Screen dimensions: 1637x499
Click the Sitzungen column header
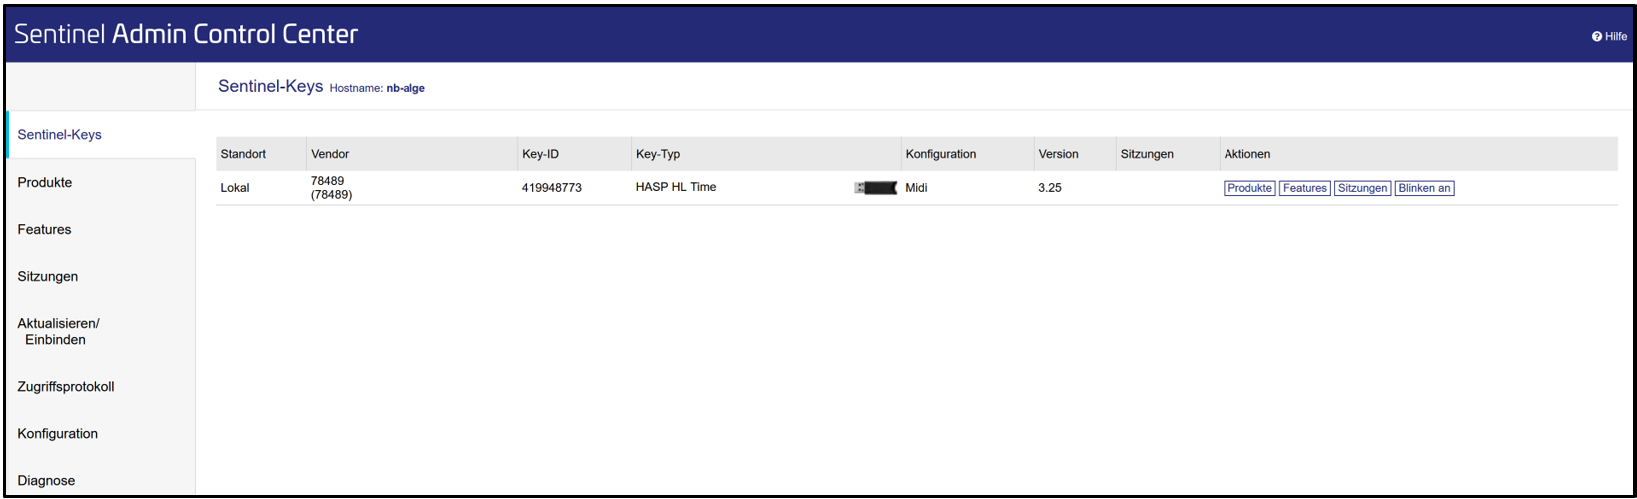pos(1147,154)
